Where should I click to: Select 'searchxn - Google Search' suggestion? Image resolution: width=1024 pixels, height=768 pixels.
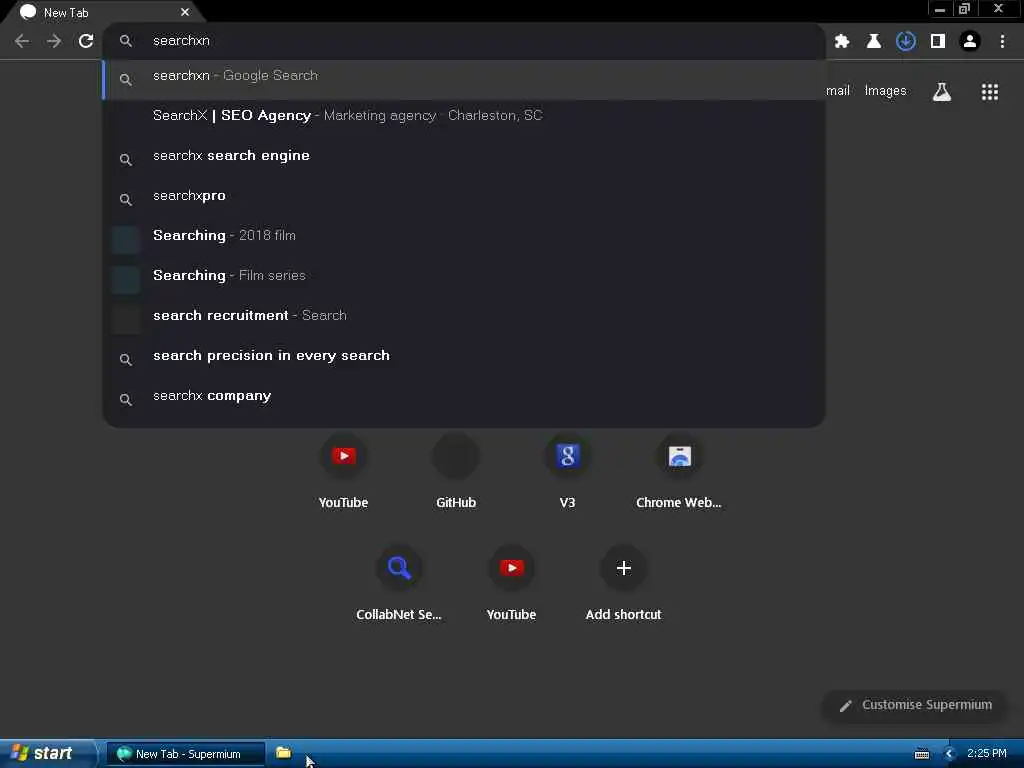464,79
